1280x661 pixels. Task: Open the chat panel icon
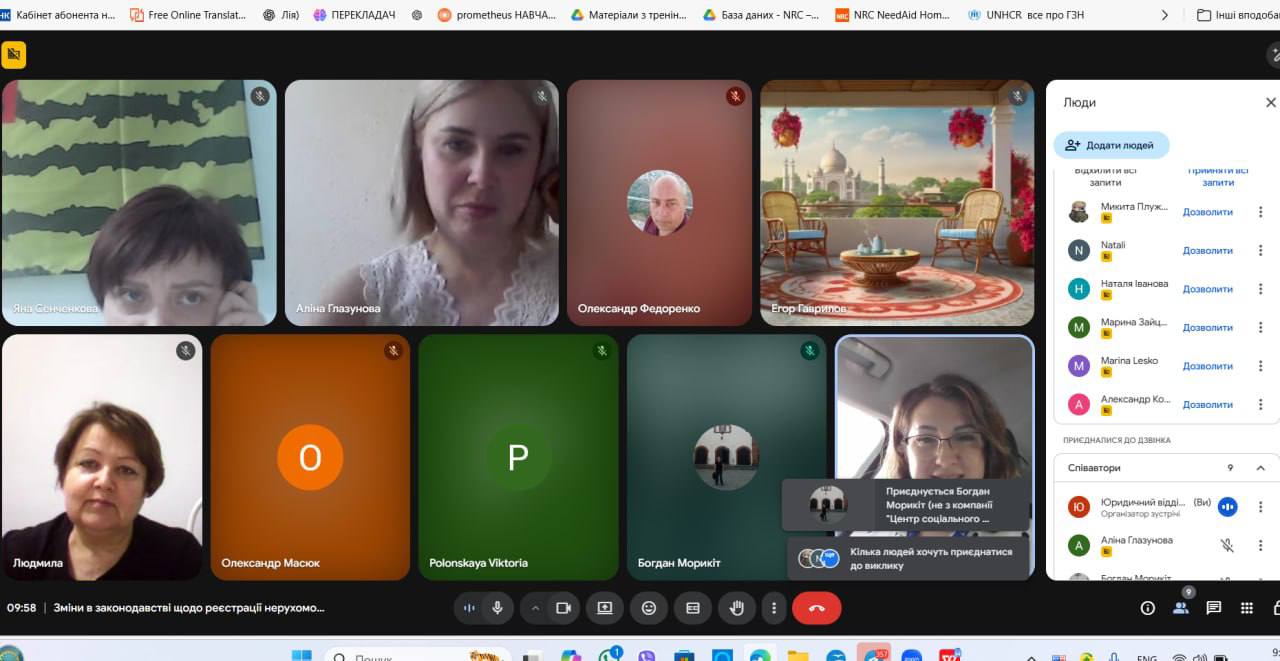point(1213,608)
